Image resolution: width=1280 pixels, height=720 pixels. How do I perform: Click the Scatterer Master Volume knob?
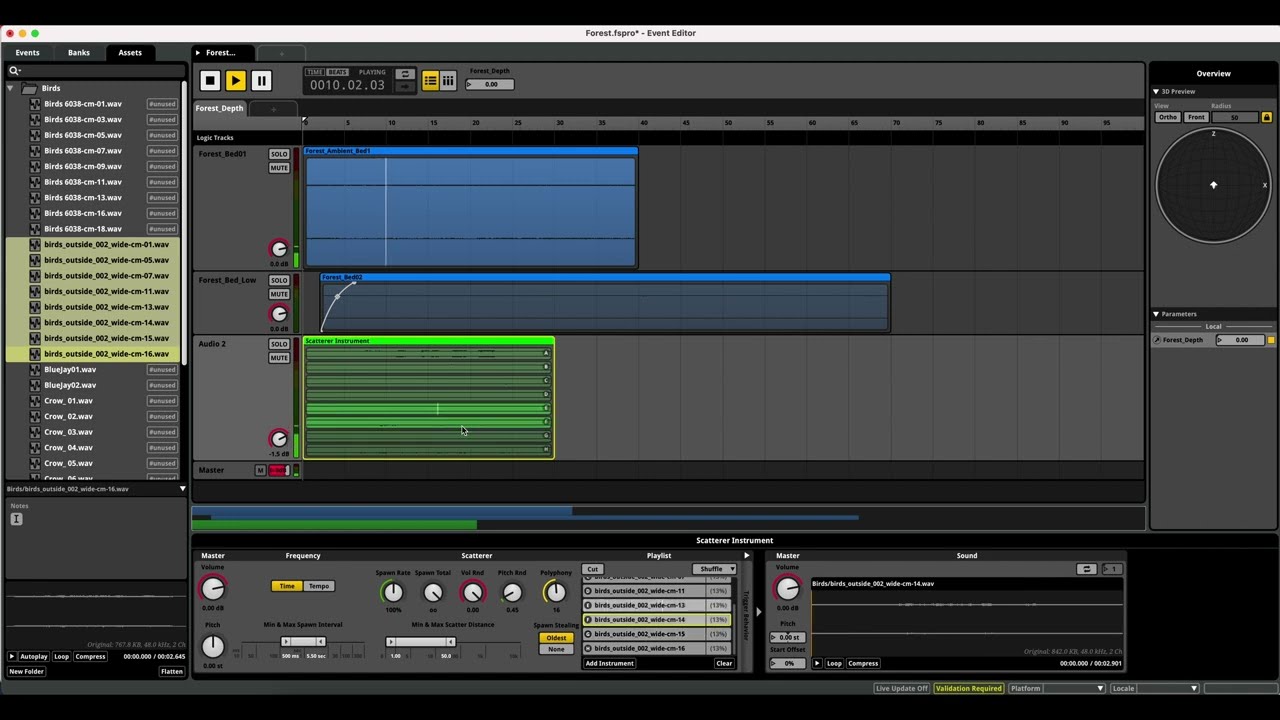tap(213, 589)
